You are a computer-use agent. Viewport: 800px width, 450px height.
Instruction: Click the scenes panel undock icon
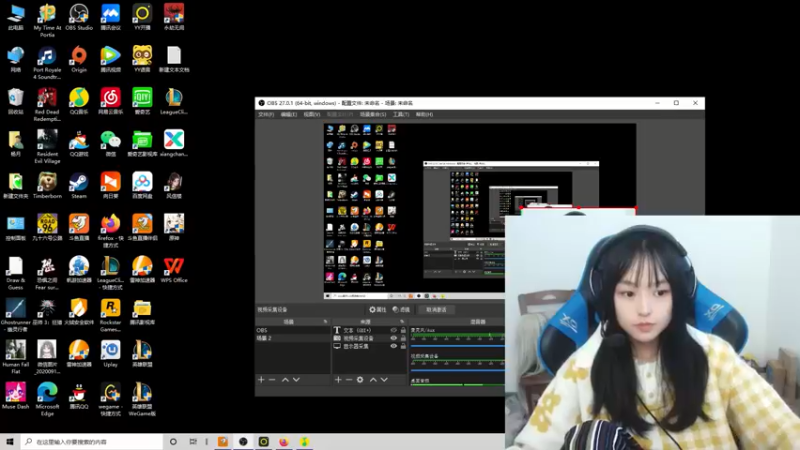[x=326, y=322]
